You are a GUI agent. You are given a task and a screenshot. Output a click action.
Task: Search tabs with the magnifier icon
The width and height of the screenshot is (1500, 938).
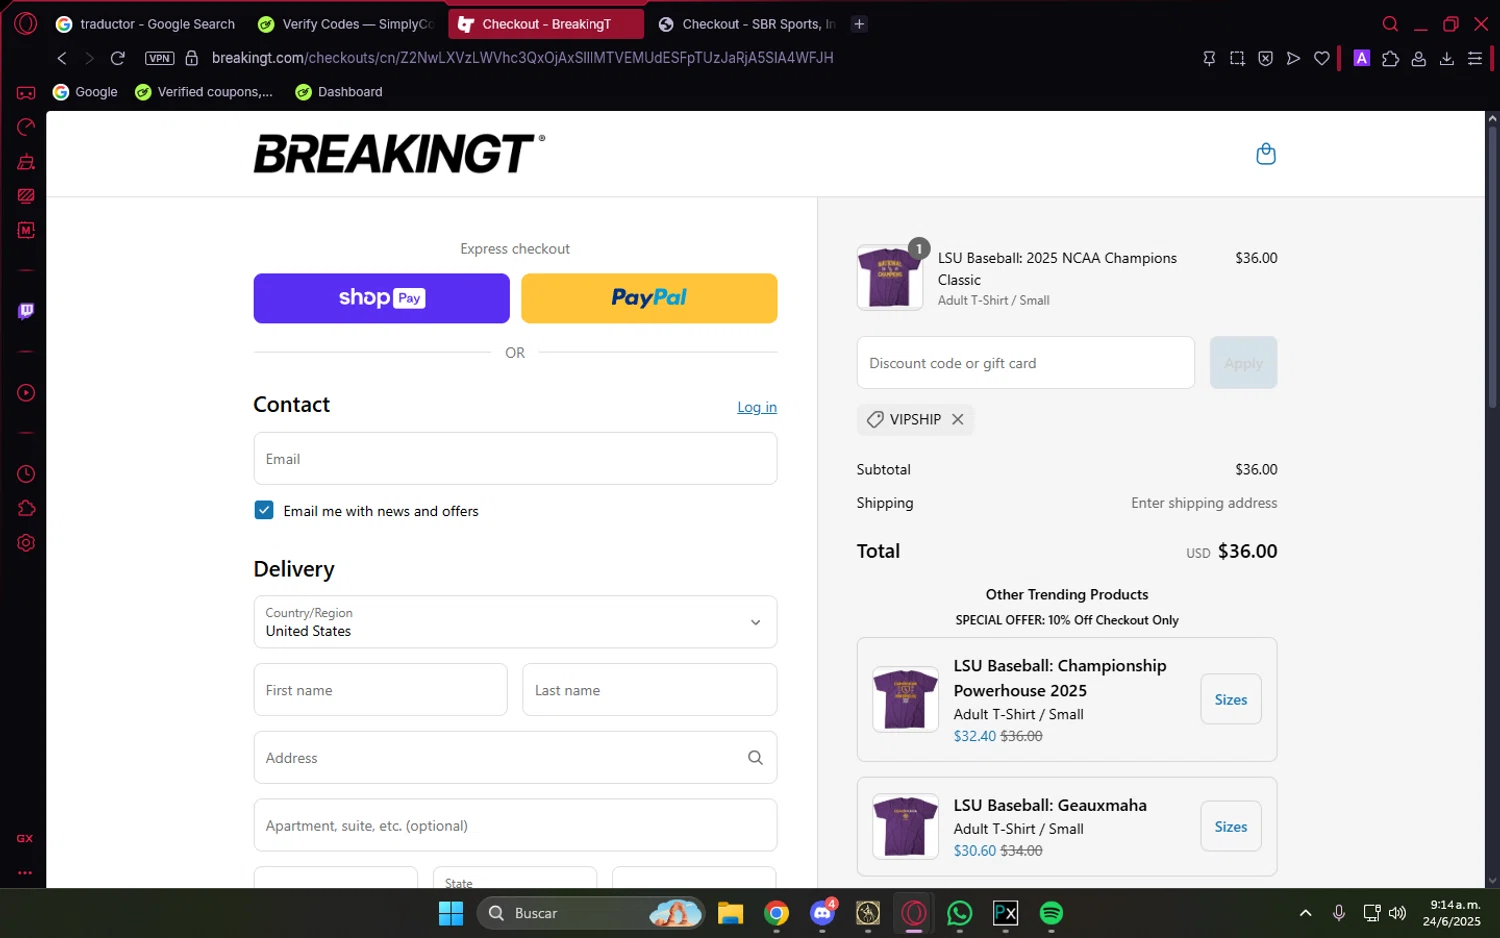coord(1390,24)
